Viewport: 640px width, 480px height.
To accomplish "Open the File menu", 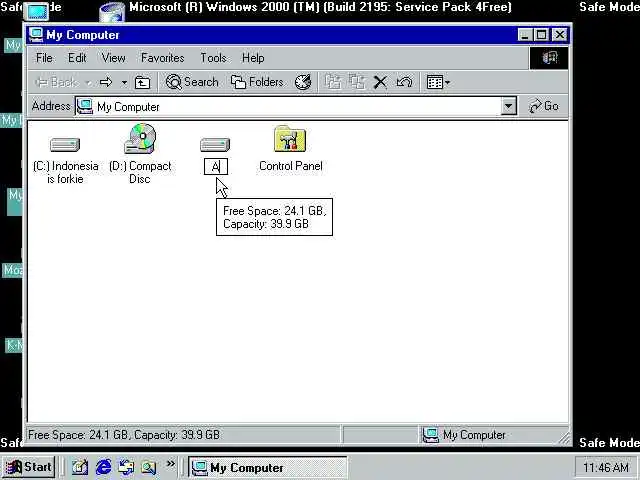I will 44,58.
